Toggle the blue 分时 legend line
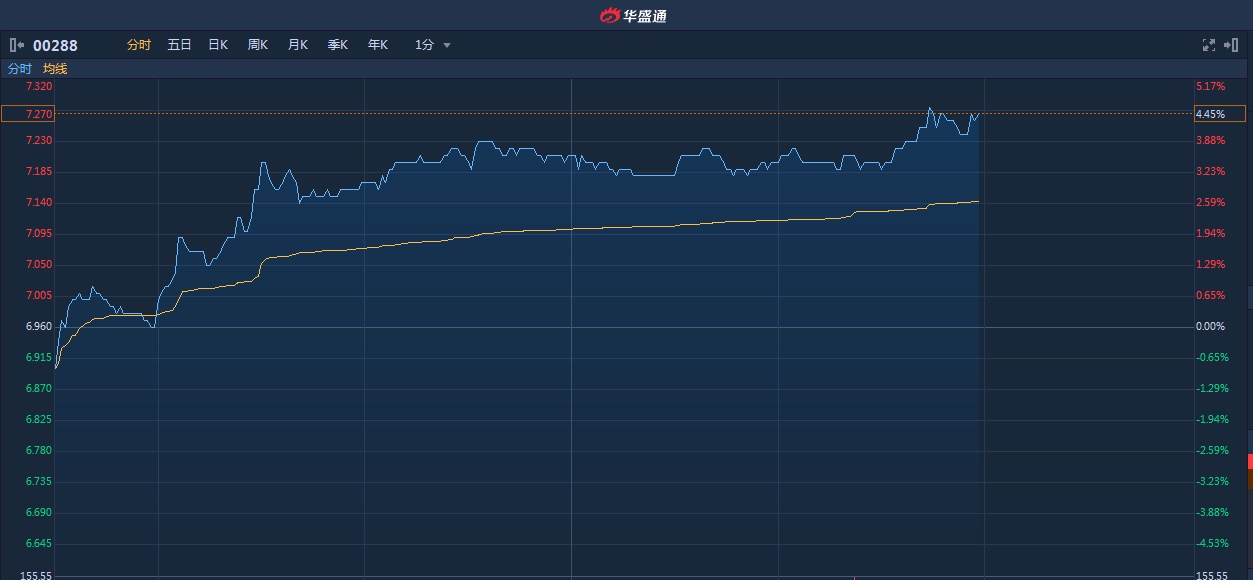Viewport: 1253px width, 580px height. click(x=20, y=69)
